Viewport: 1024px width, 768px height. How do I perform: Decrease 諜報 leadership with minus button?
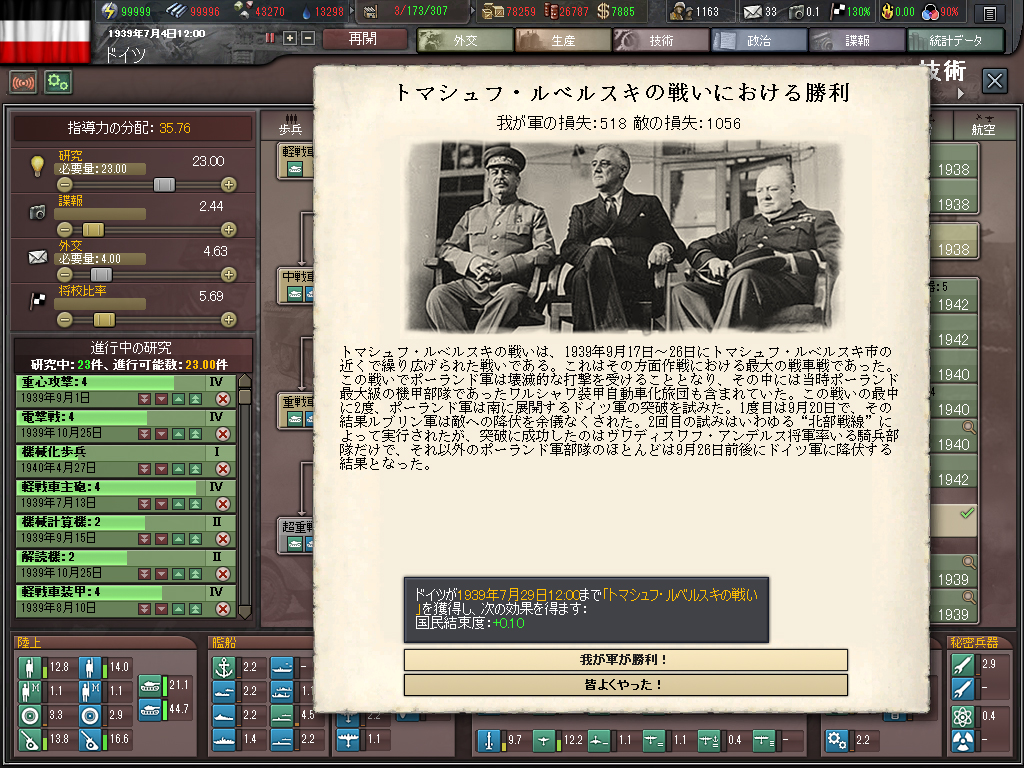tap(65, 230)
